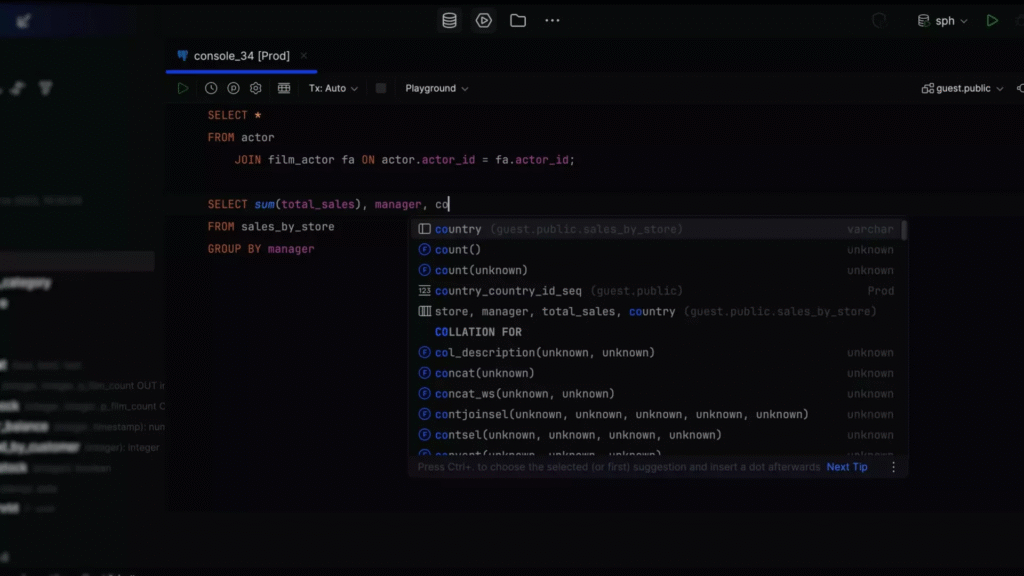Open the Services tool icon
Viewport: 1024px width, 576px height.
pos(484,20)
